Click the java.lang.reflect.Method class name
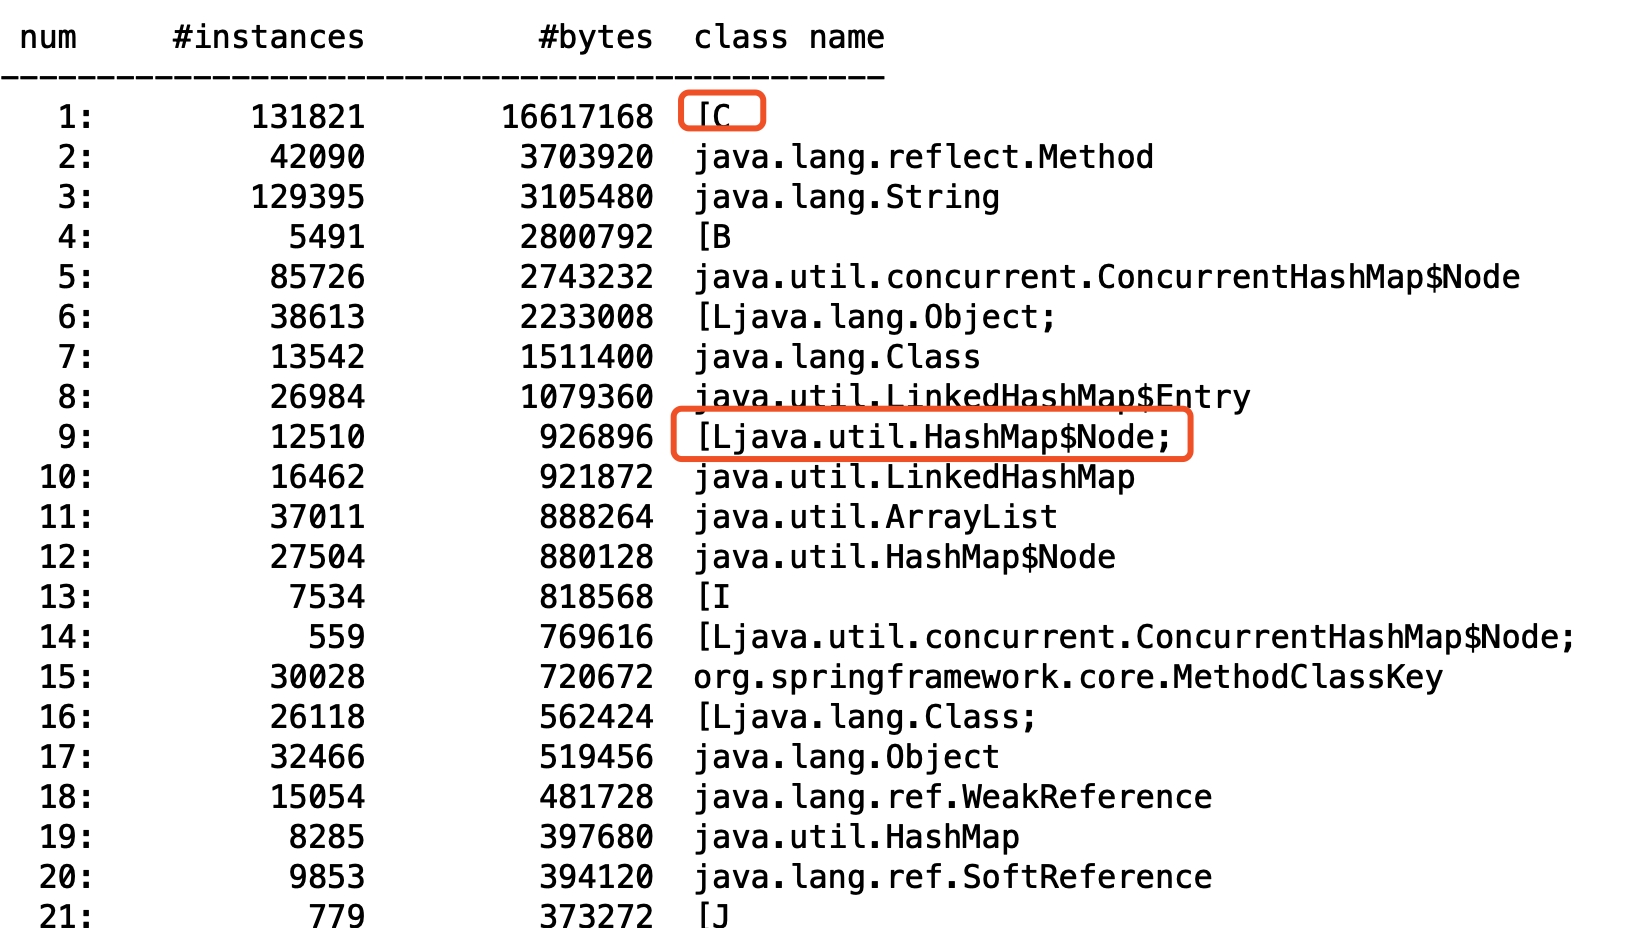This screenshot has height=928, width=1636. tap(923, 157)
